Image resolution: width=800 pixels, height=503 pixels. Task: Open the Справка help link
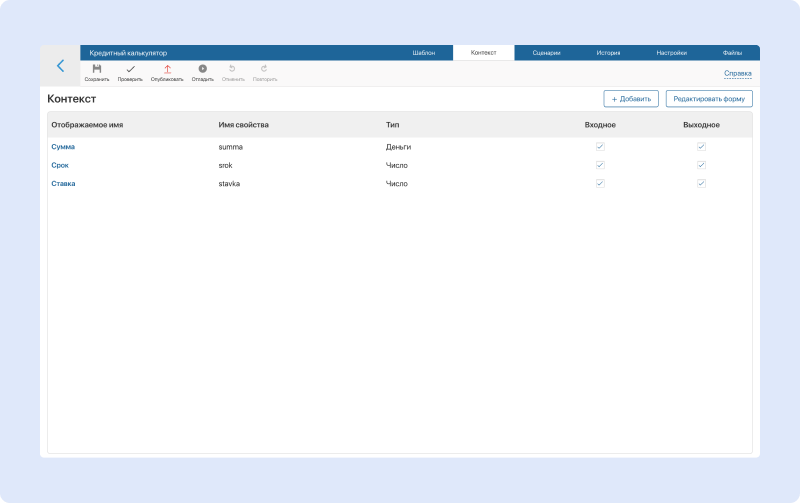coord(737,74)
